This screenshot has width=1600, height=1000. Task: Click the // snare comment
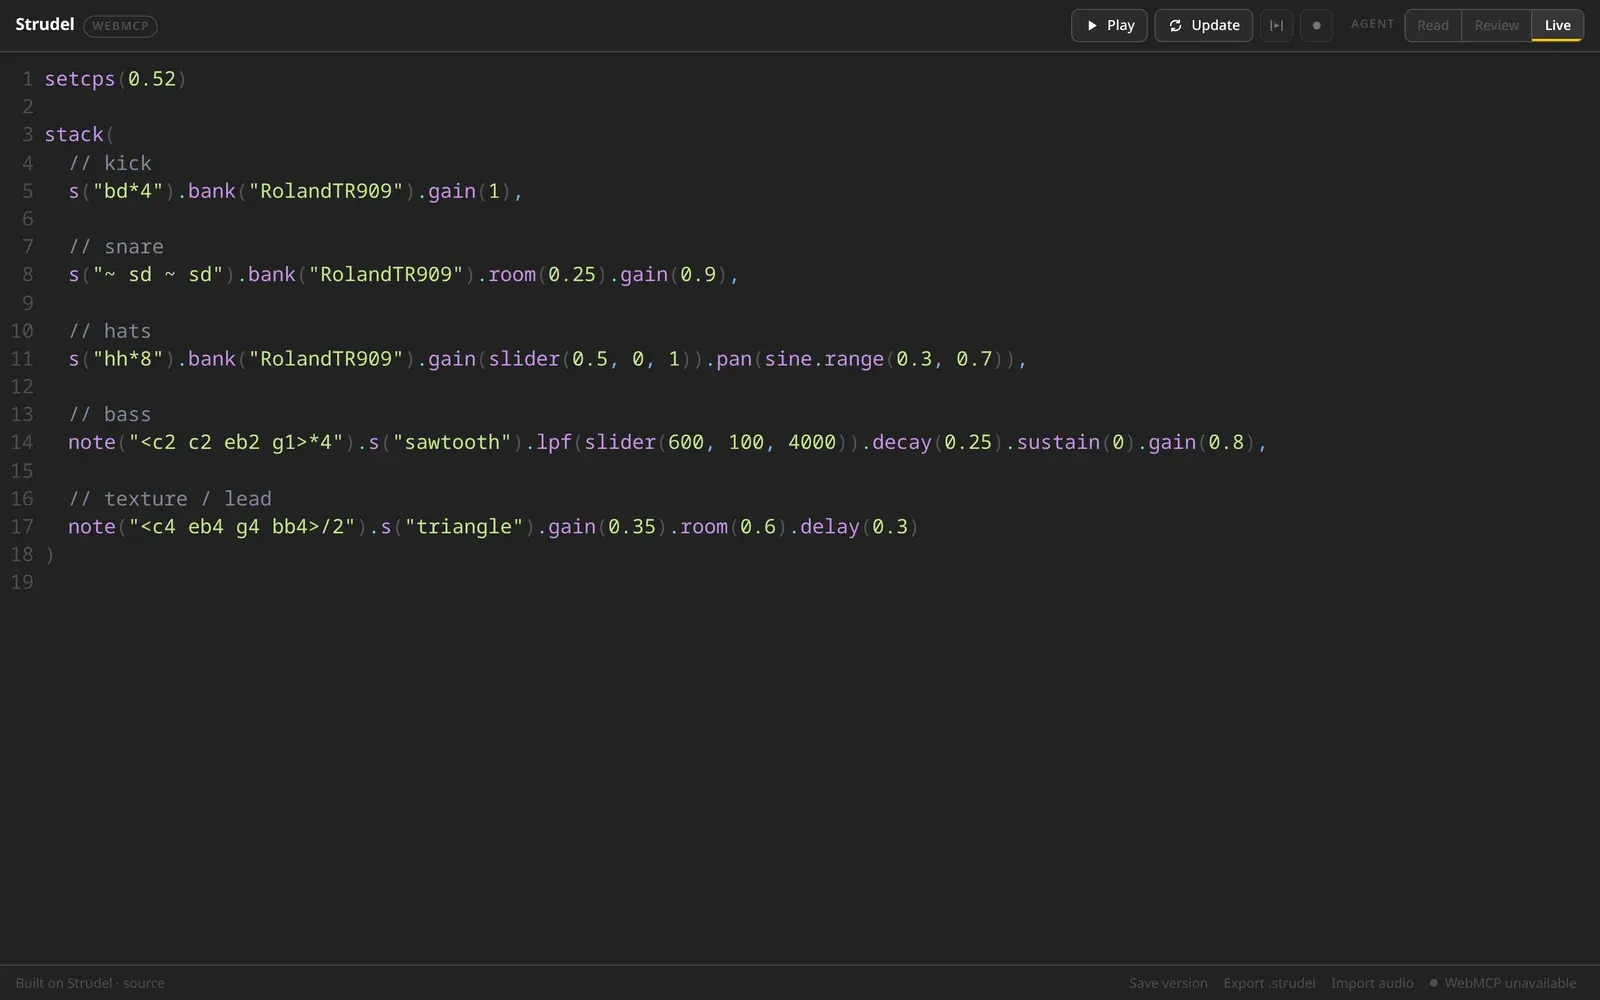116,247
